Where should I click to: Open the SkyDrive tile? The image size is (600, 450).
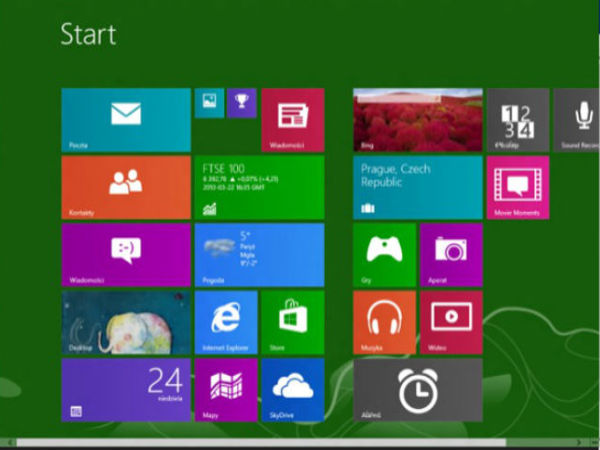point(293,390)
